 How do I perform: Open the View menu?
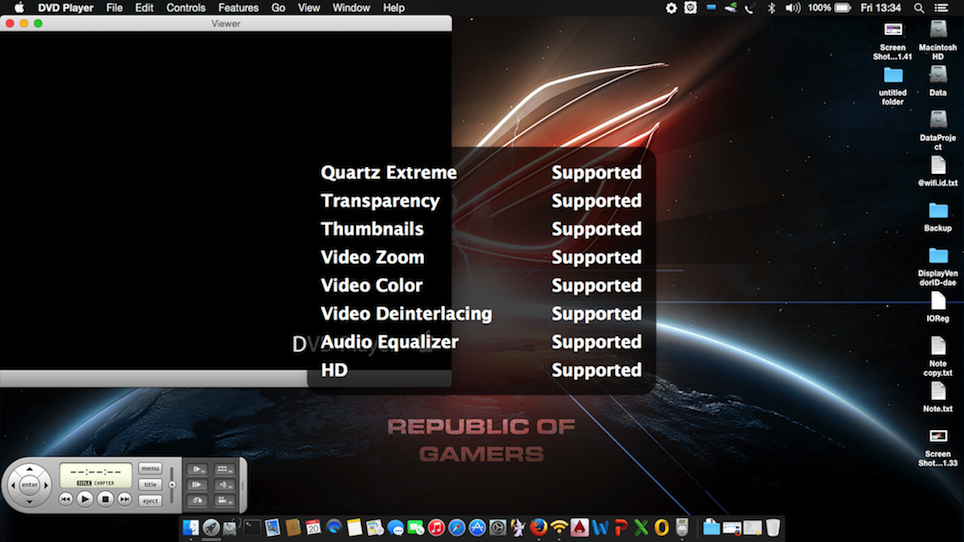click(x=309, y=8)
